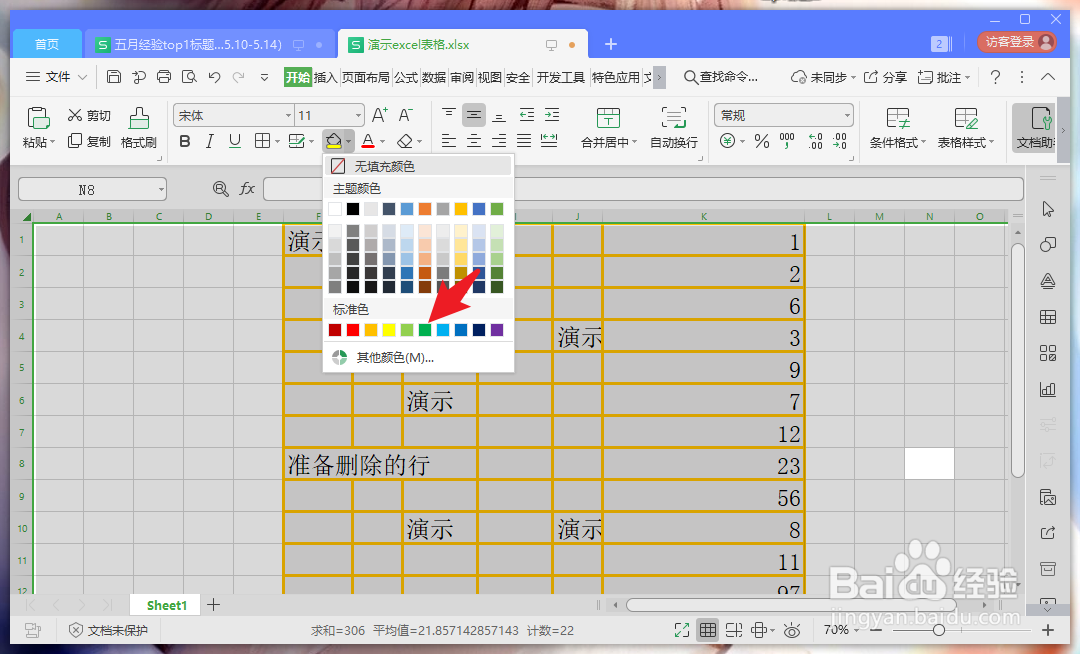The image size is (1080, 654).
Task: Pick the green standard color swatch
Action: (x=425, y=330)
